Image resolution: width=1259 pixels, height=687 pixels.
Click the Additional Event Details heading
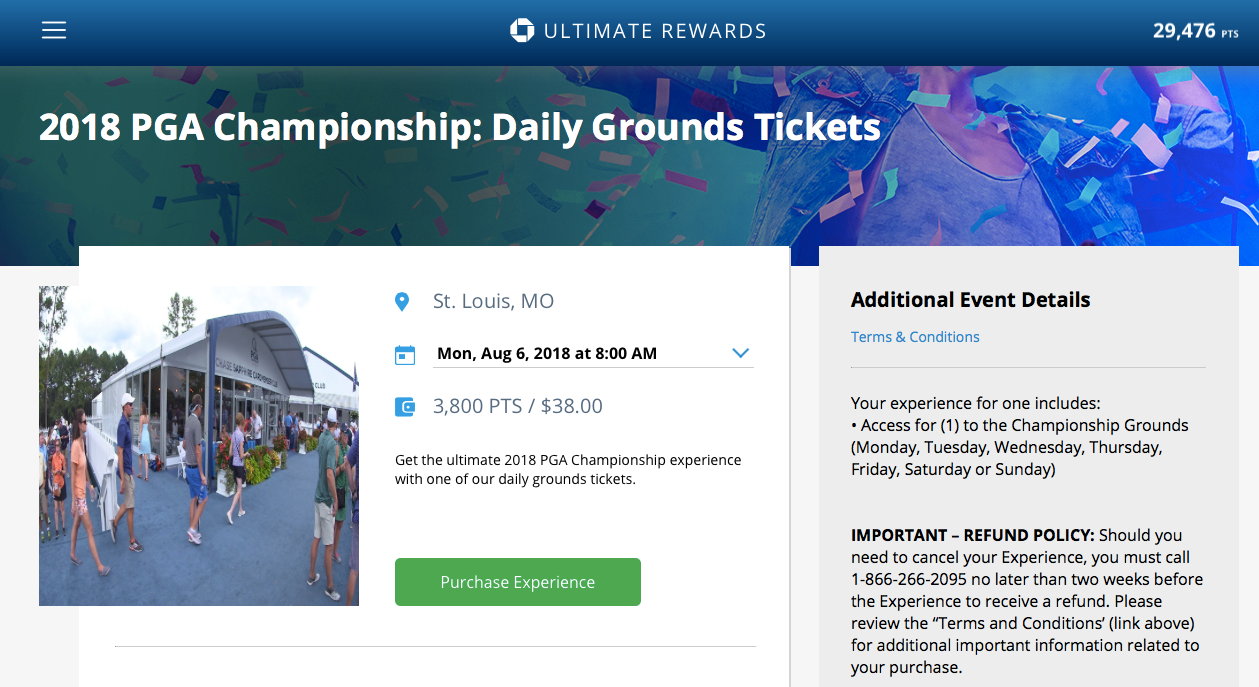970,300
